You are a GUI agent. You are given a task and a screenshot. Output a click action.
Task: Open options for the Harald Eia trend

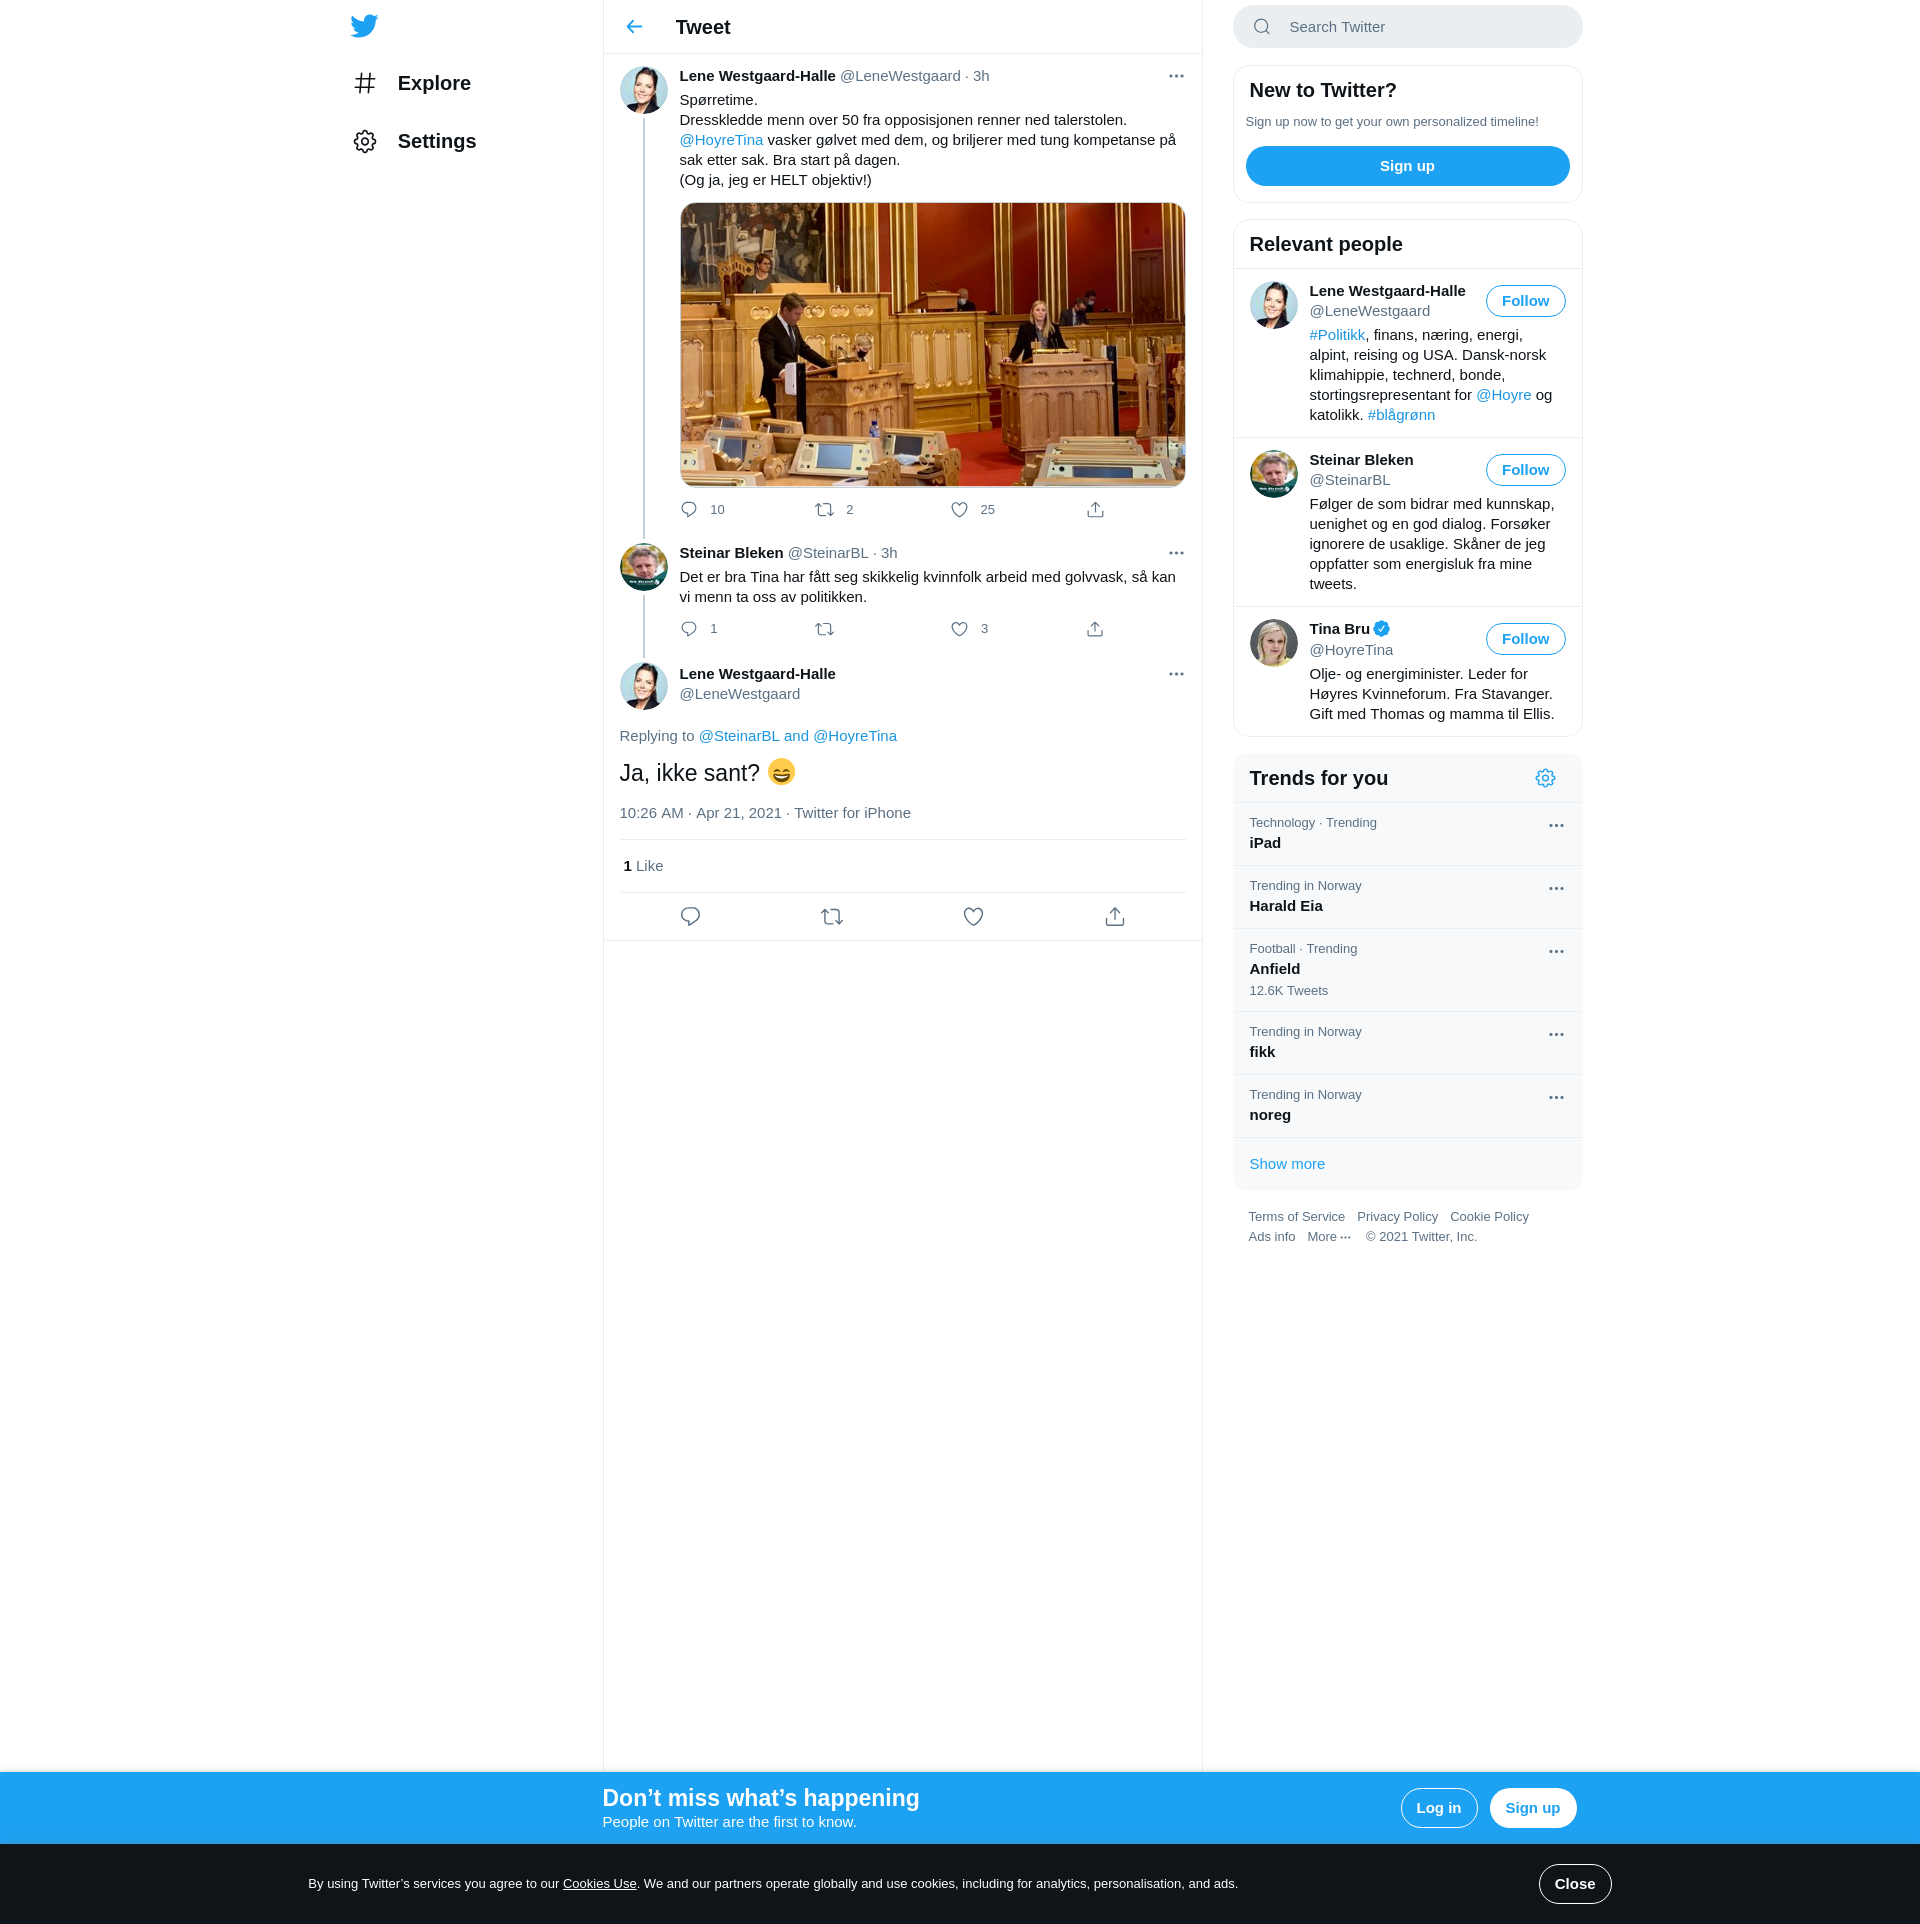tap(1556, 889)
